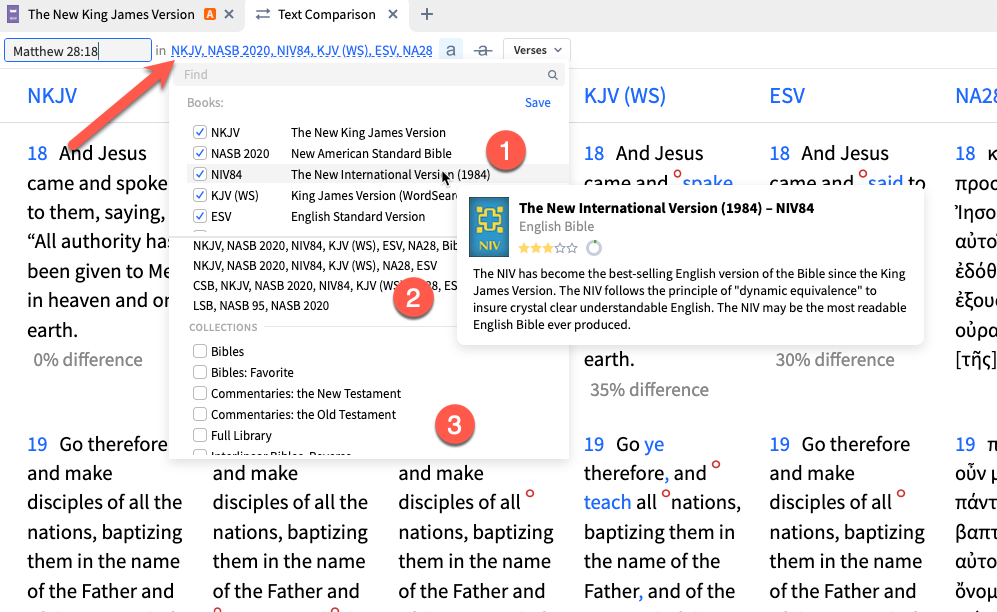Screen dimensions: 997x612
Task: Click the ESV column heading
Action: pos(787,95)
